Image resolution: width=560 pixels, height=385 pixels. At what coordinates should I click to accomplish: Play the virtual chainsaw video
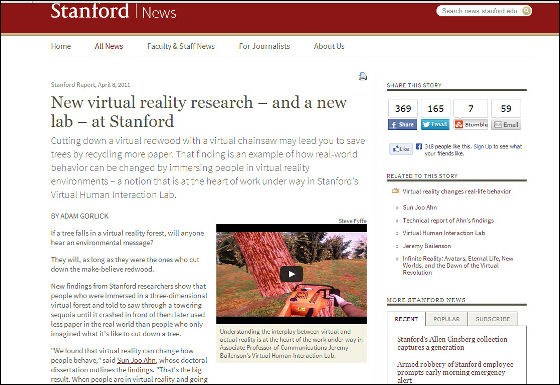coord(291,274)
